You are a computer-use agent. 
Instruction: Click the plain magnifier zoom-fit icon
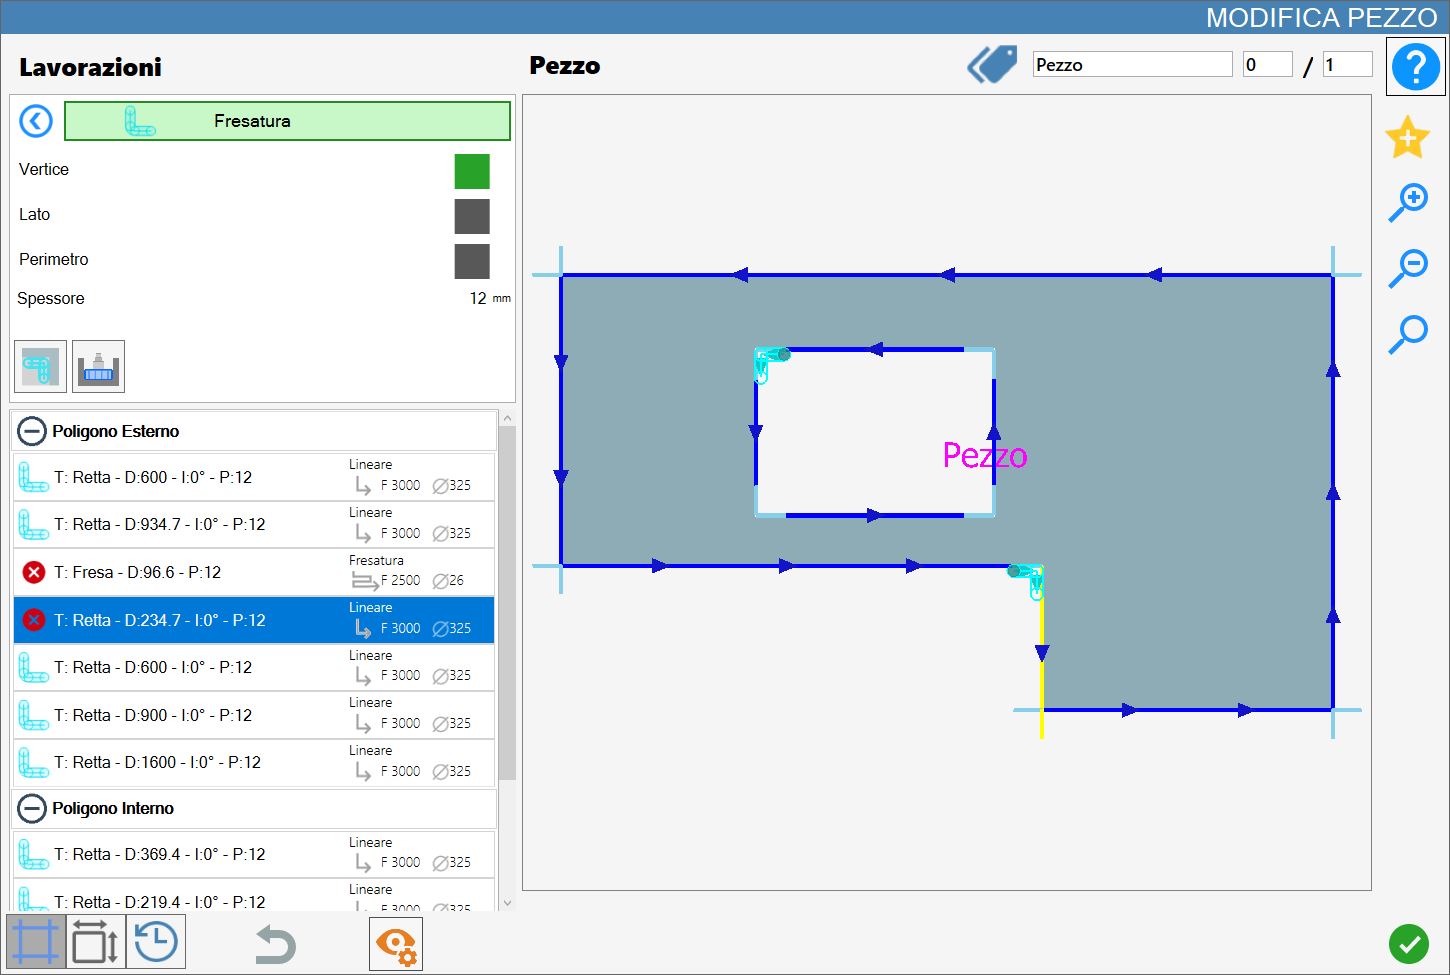(x=1408, y=334)
